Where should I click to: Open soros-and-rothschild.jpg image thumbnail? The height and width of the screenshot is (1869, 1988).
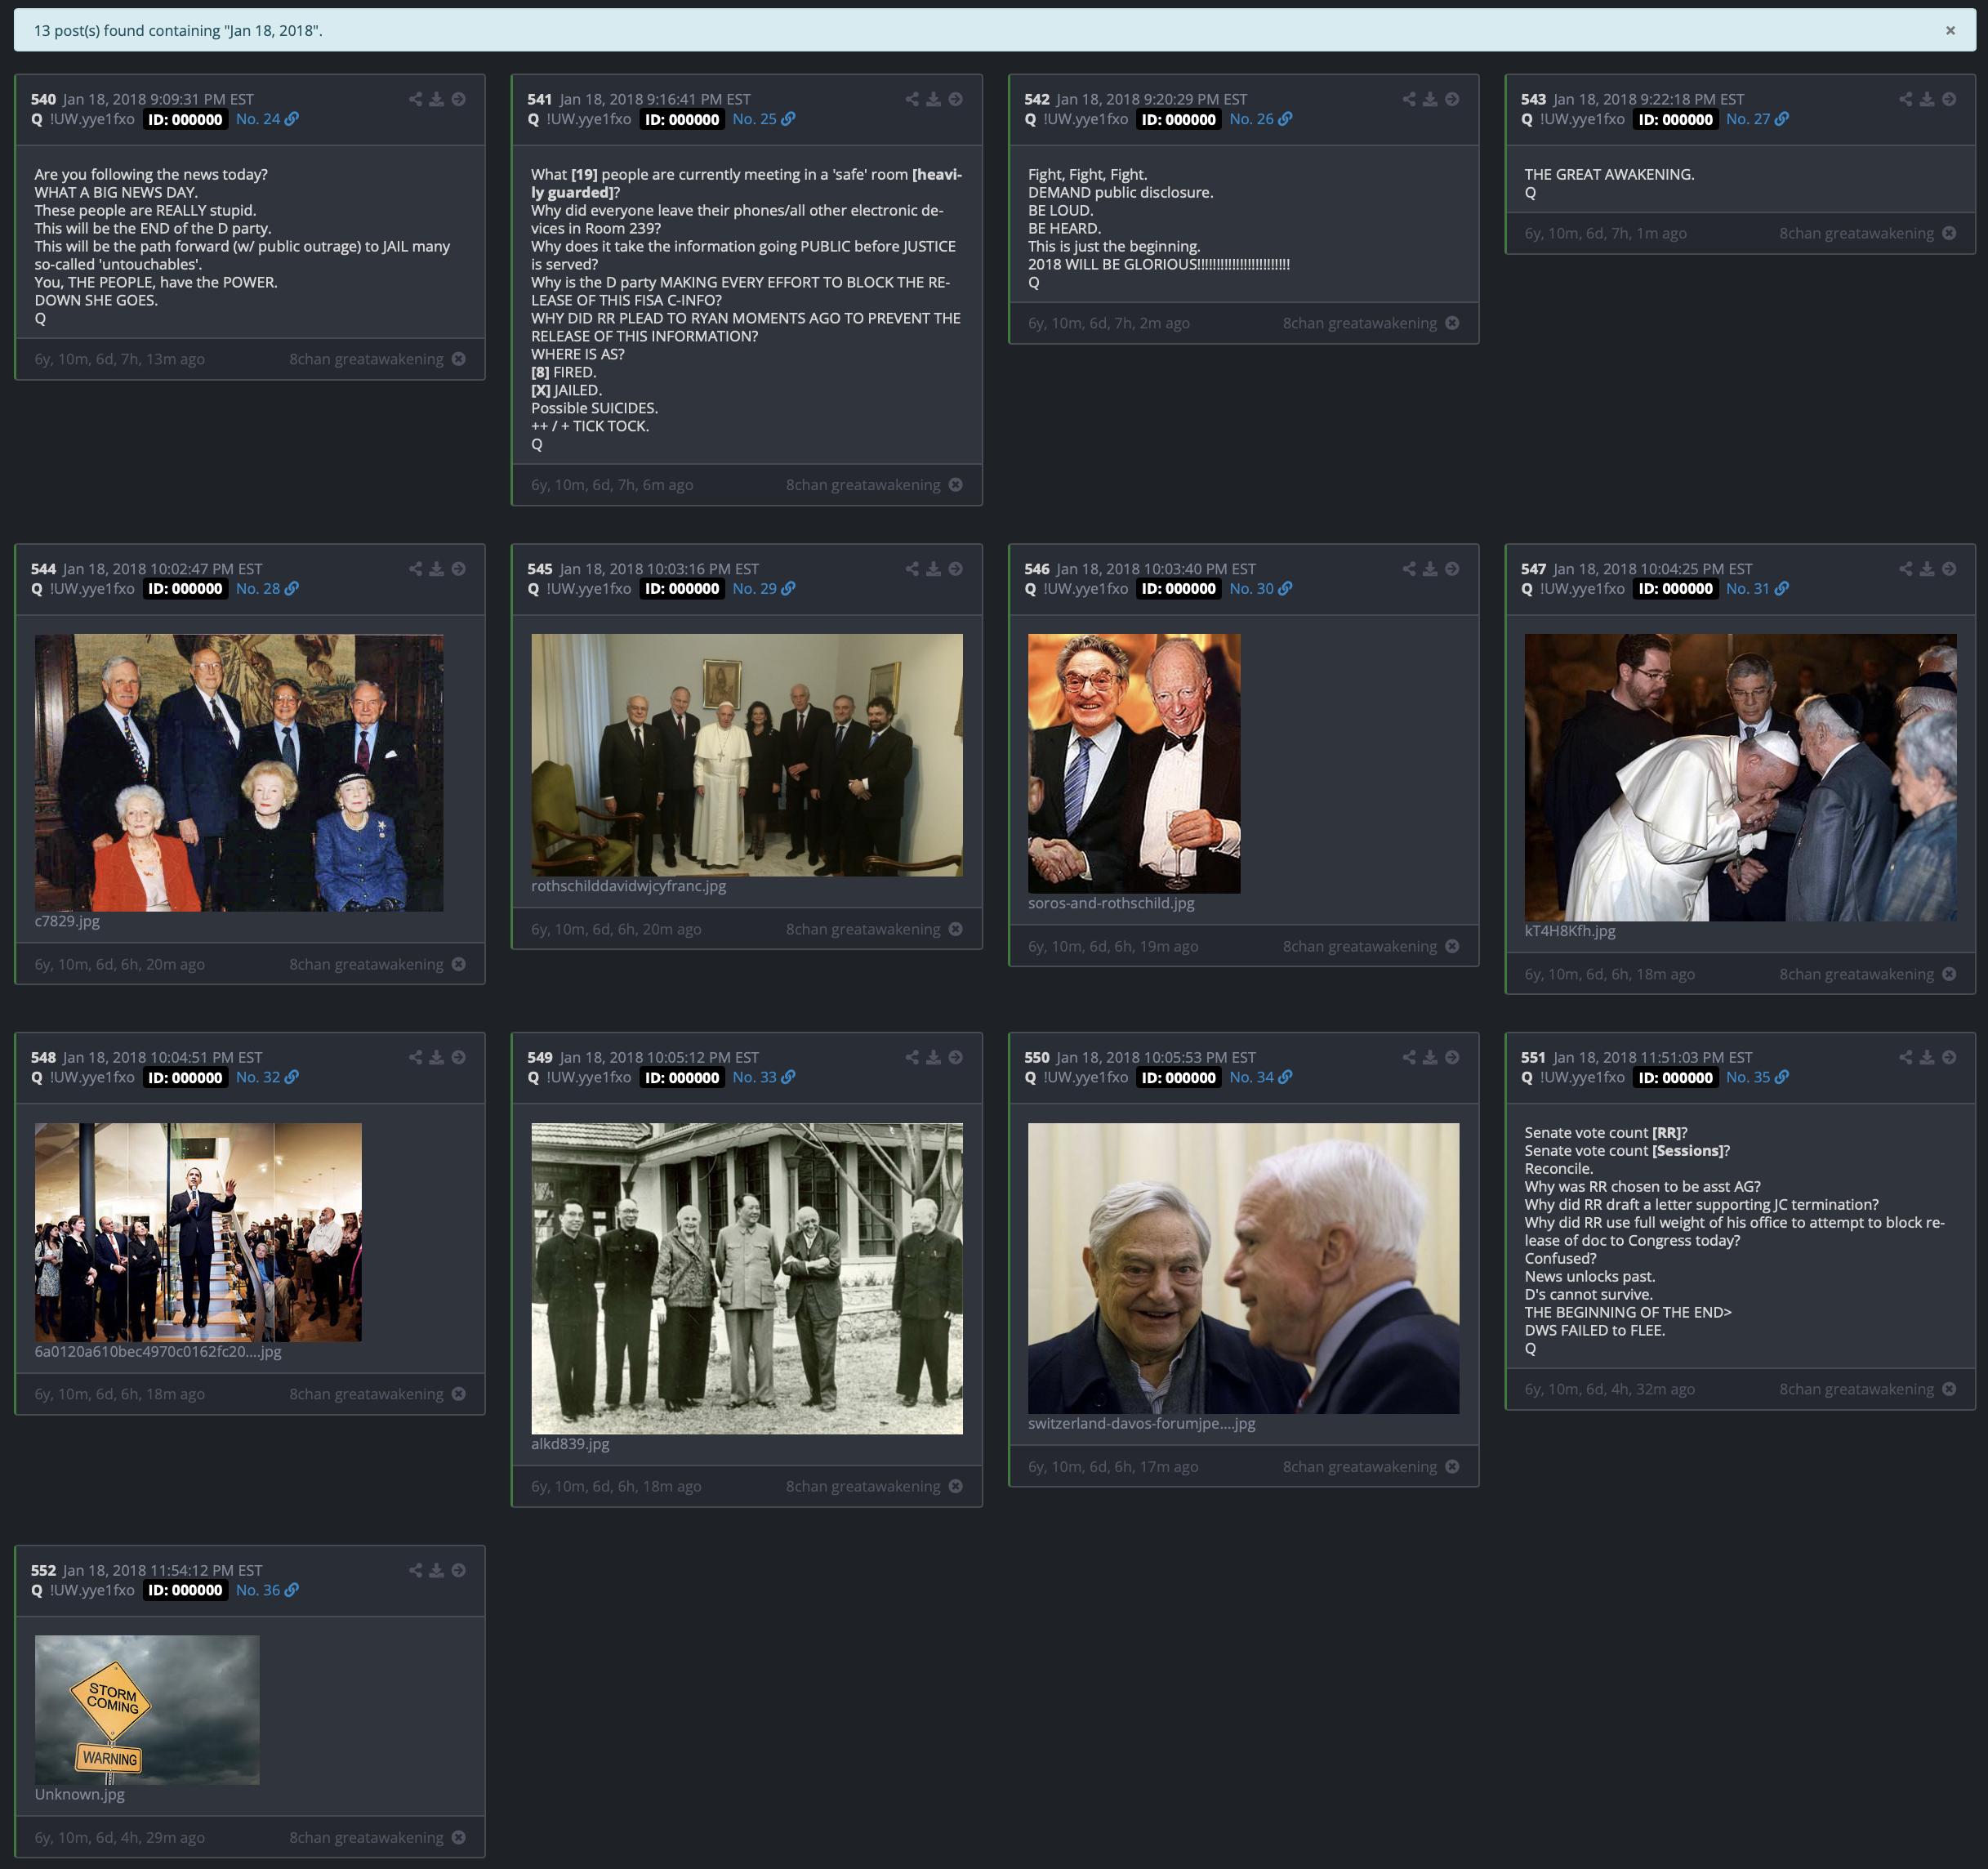pyautogui.click(x=1134, y=763)
